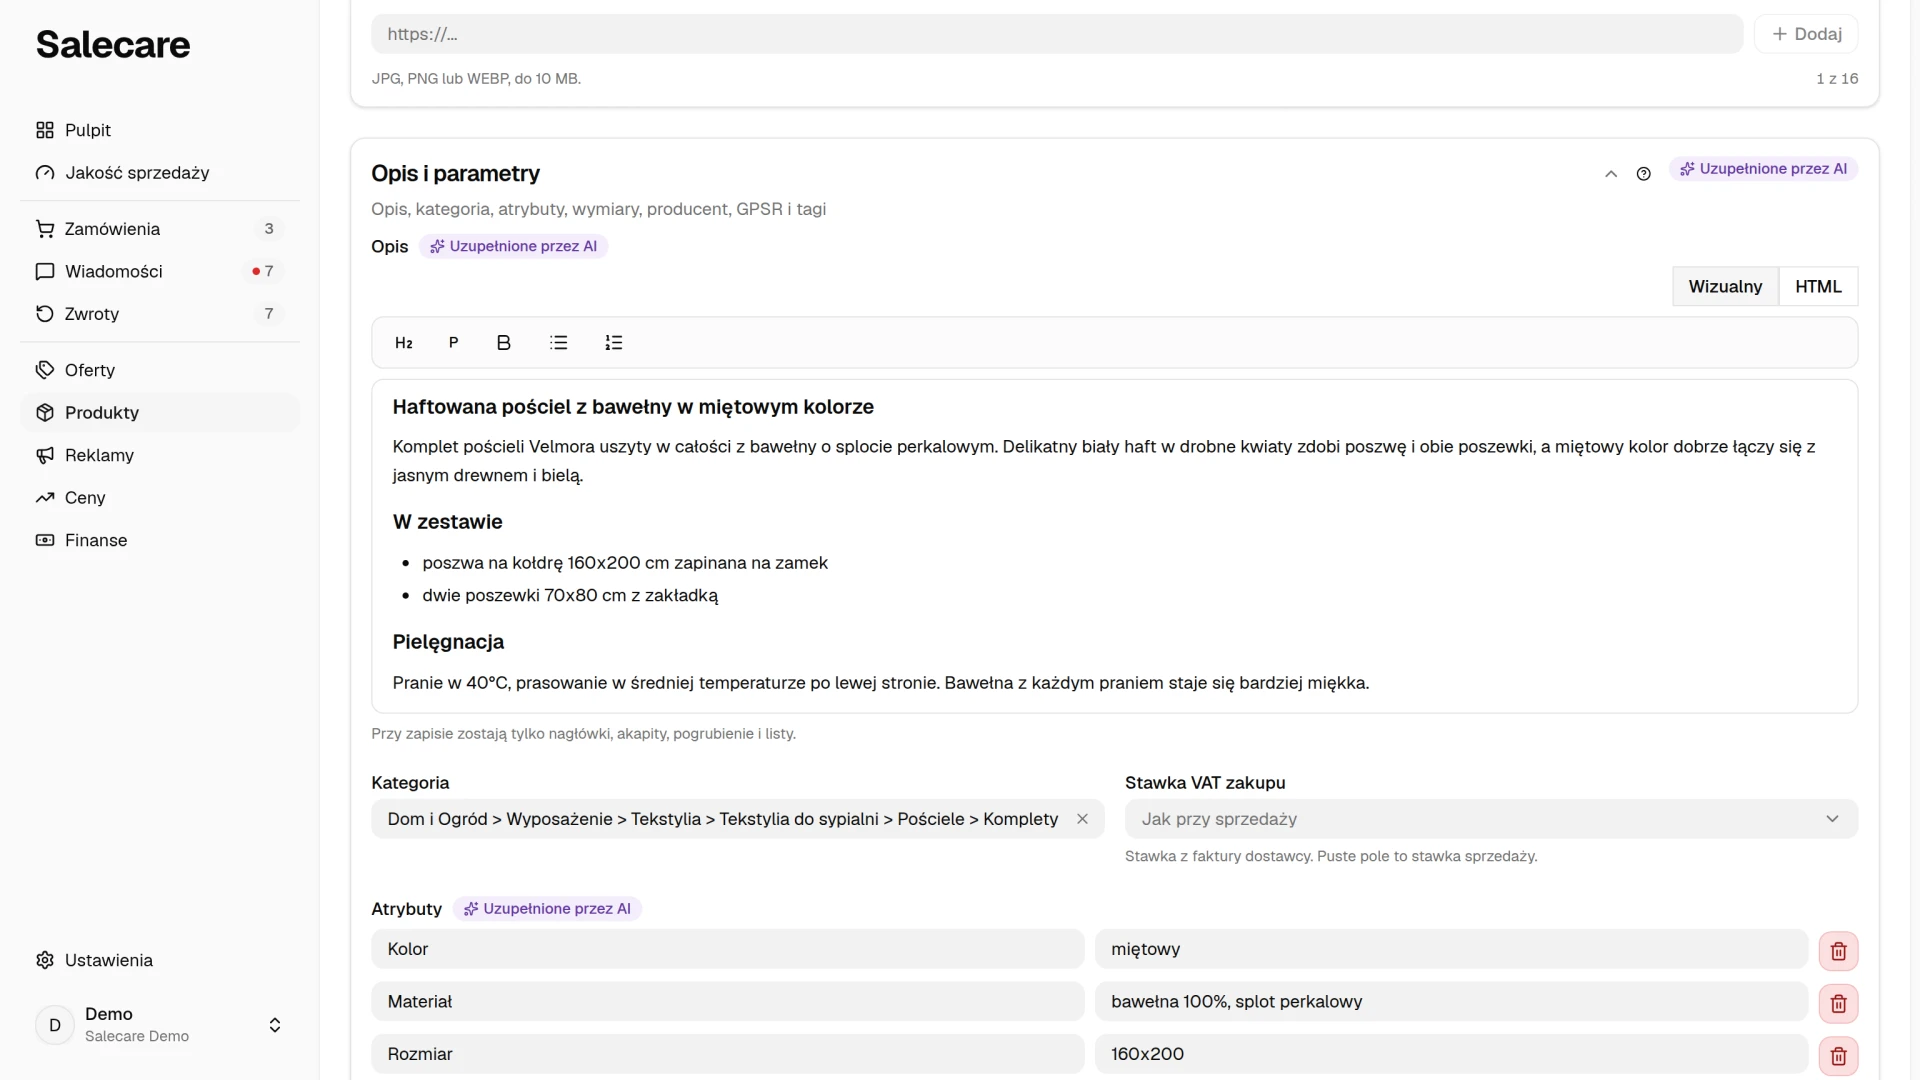The width and height of the screenshot is (1920, 1080).
Task: Select Produkty in the sidebar
Action: coord(160,413)
